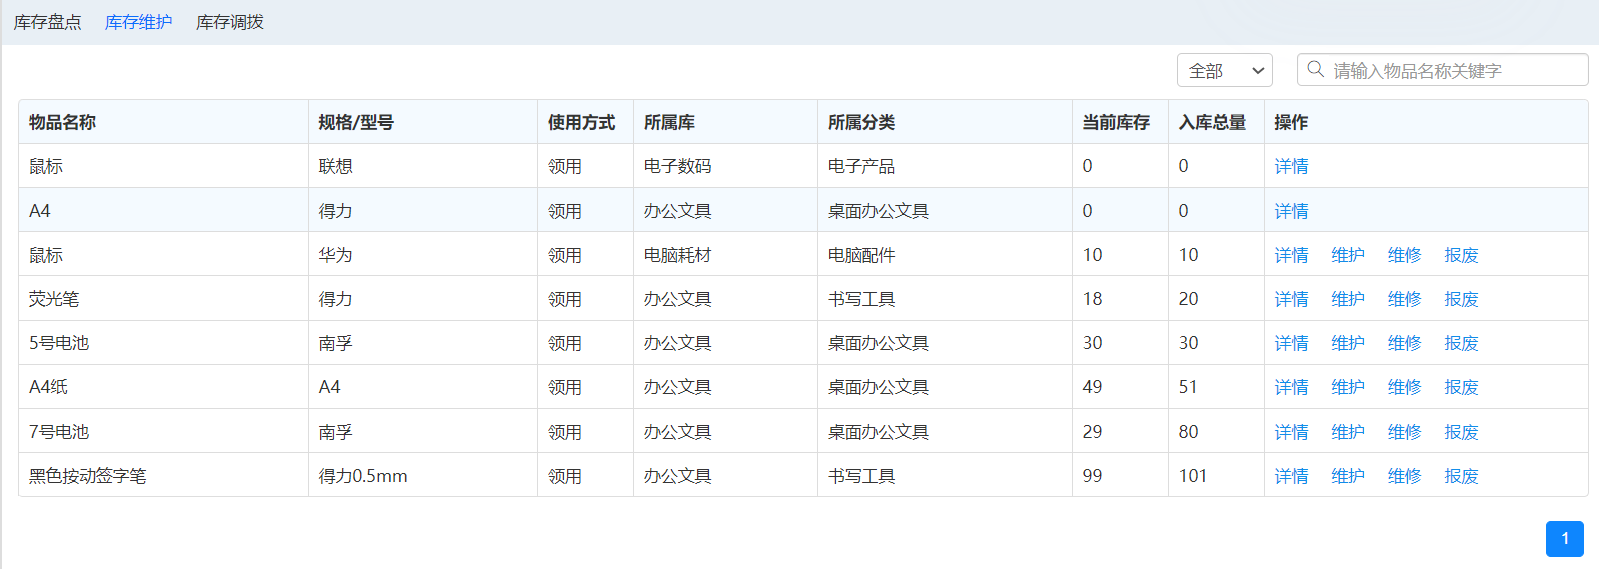Viewport: 1599px width, 569px height.
Task: Open the 全部 filter dropdown
Action: 1224,71
